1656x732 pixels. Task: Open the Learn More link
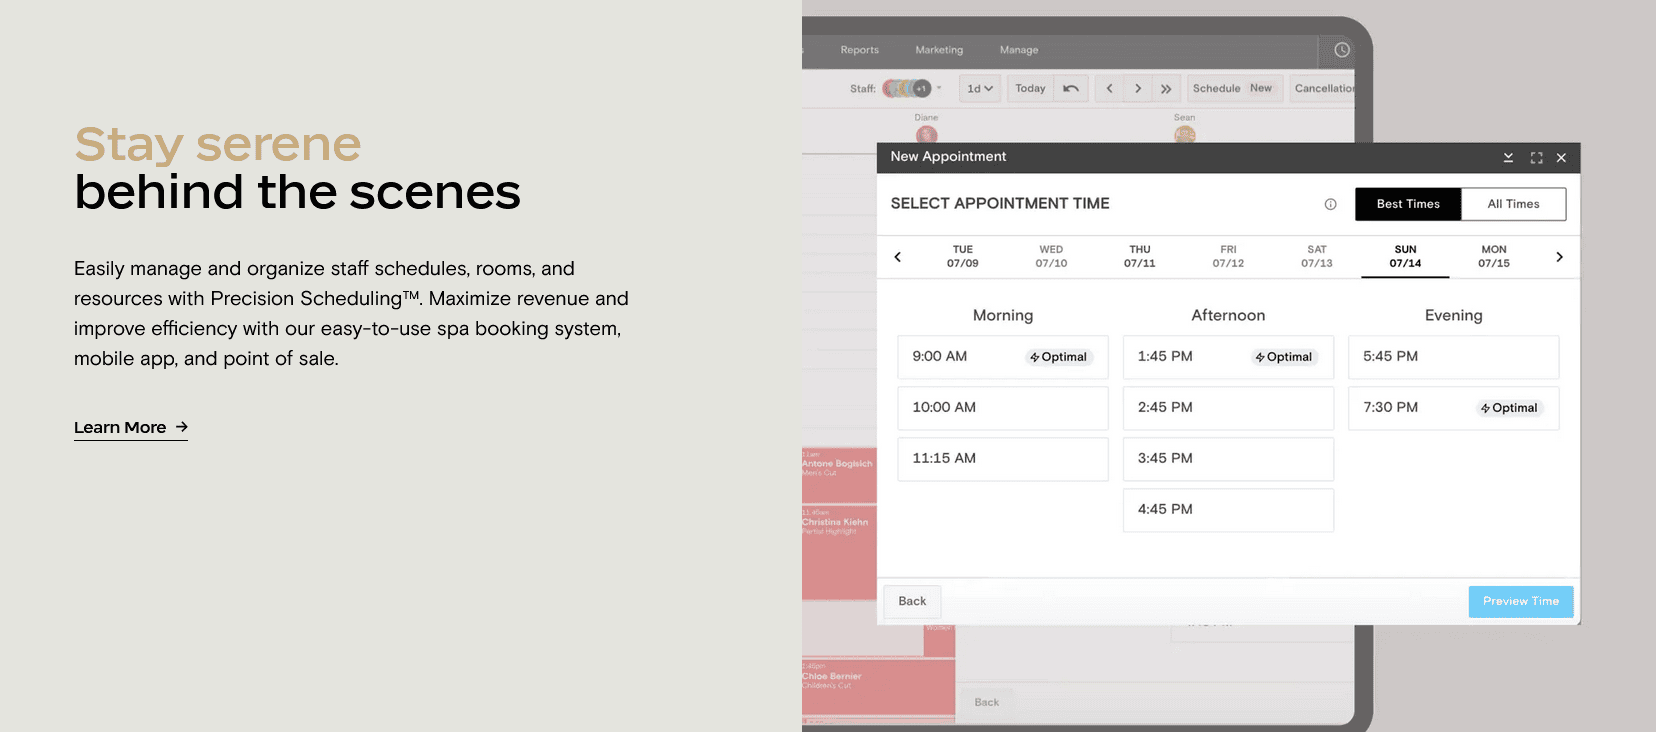pyautogui.click(x=130, y=428)
